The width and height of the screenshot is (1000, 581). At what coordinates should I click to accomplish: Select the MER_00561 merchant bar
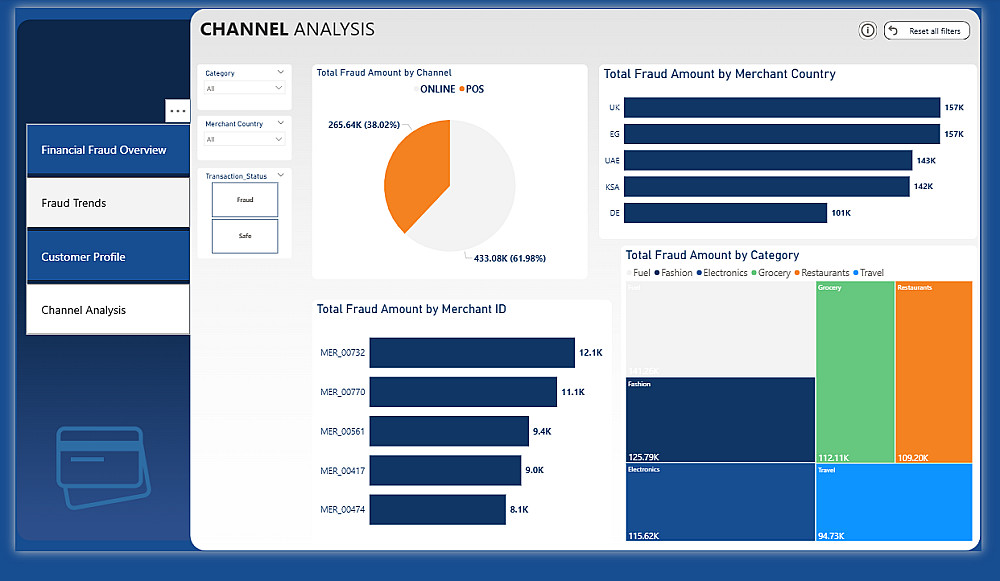tap(449, 431)
